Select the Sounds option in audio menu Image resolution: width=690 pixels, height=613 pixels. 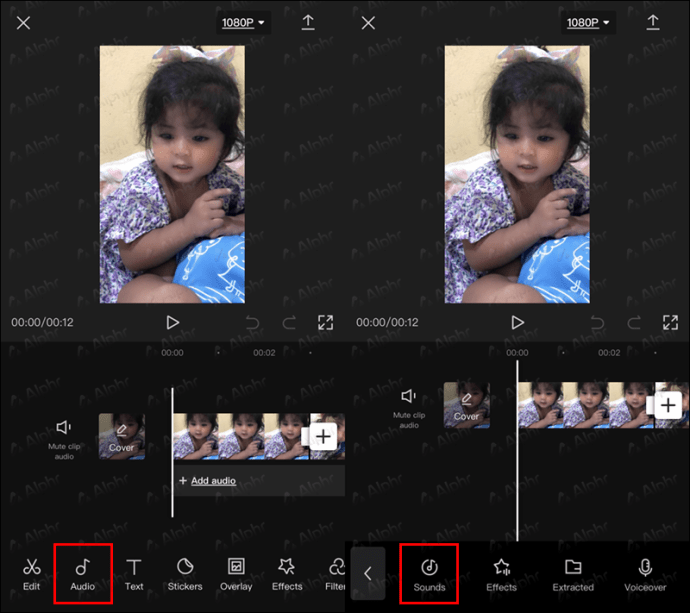coord(429,575)
